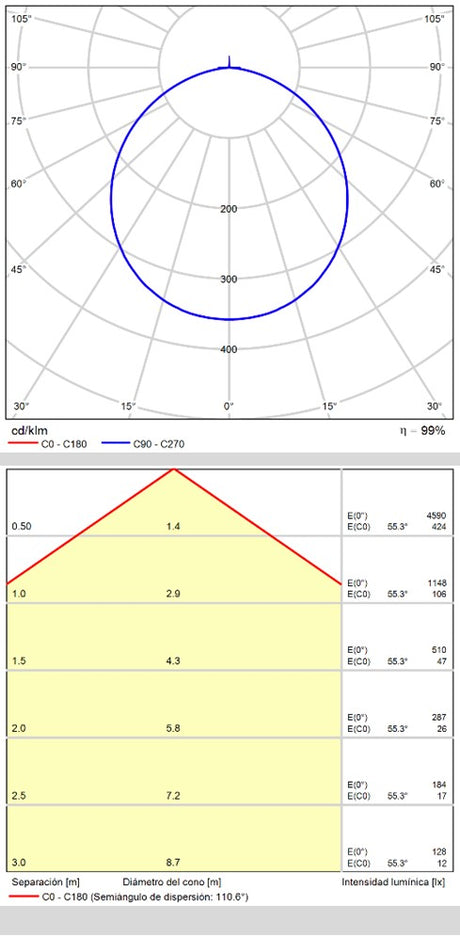Click the 0° label at chart bottom
This screenshot has width=460, height=936.
(229, 406)
